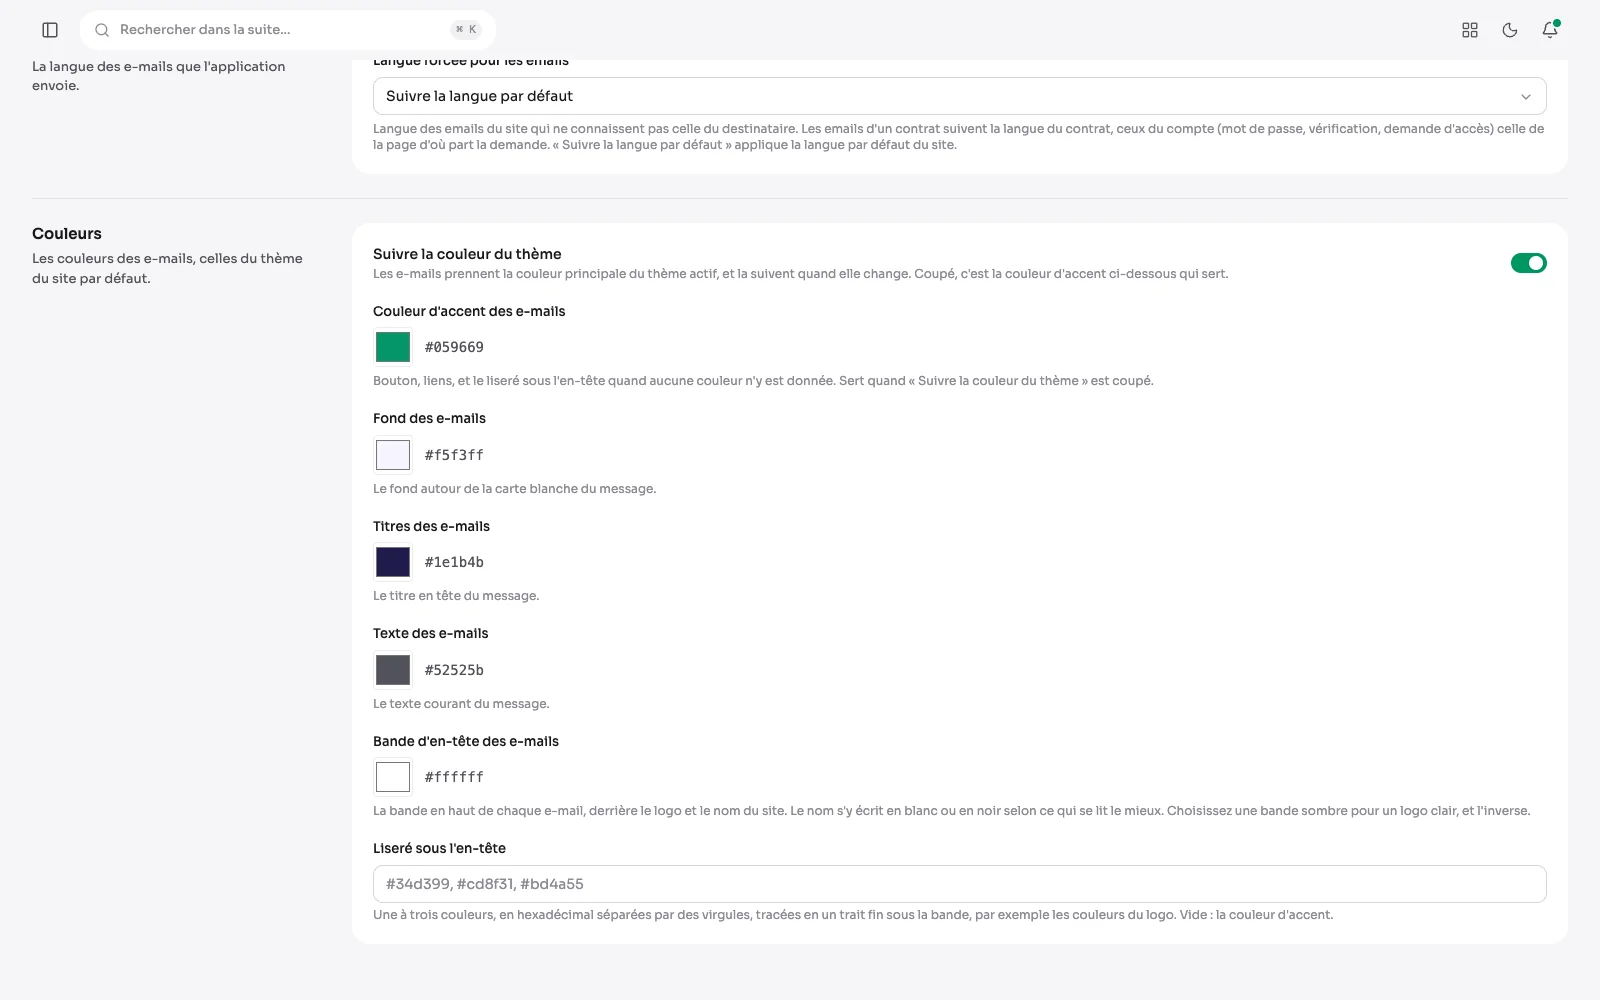Focus the Liseré sous l'en-tête field
This screenshot has width=1600, height=1000.
click(959, 884)
